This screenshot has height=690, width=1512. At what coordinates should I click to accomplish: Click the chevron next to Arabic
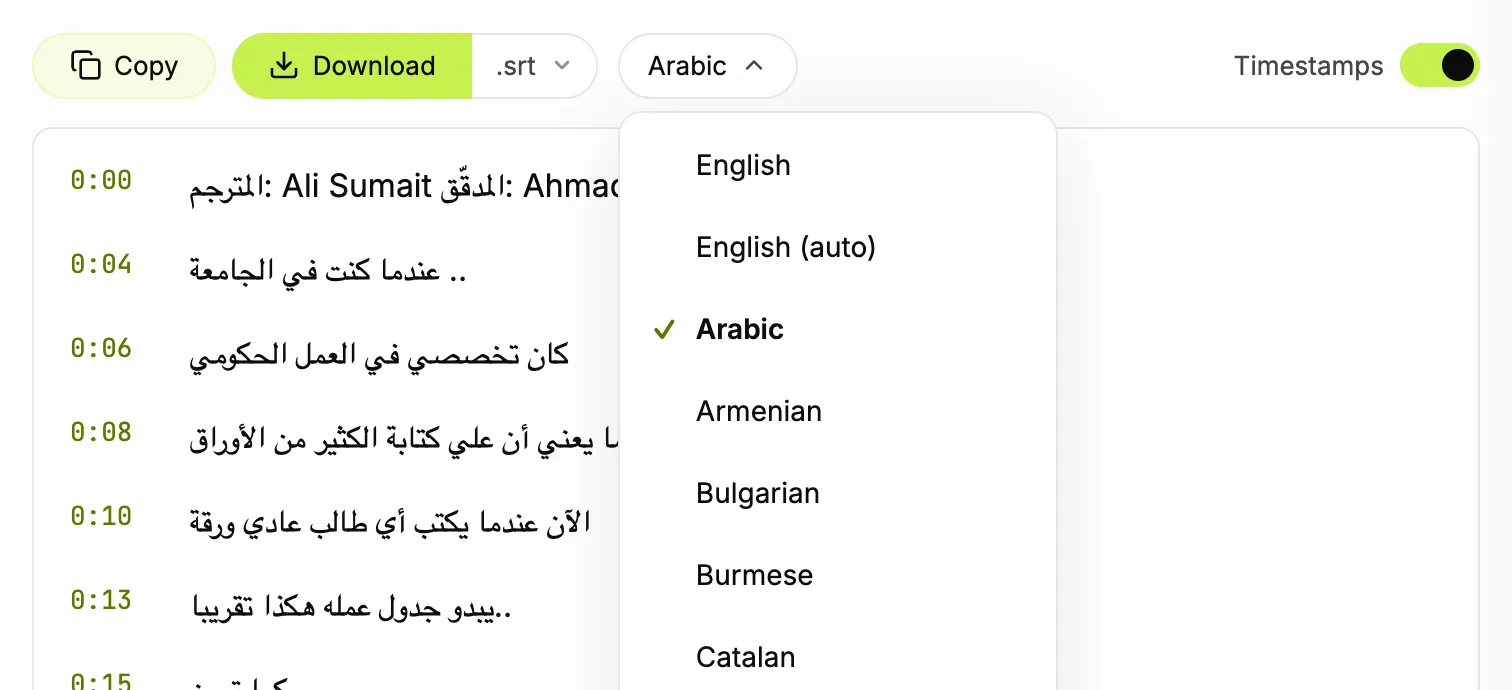click(x=755, y=66)
